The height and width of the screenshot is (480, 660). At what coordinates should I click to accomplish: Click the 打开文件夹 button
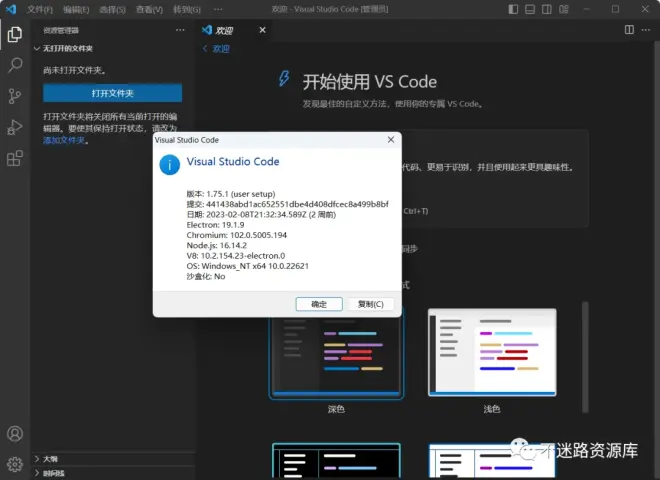(x=112, y=93)
